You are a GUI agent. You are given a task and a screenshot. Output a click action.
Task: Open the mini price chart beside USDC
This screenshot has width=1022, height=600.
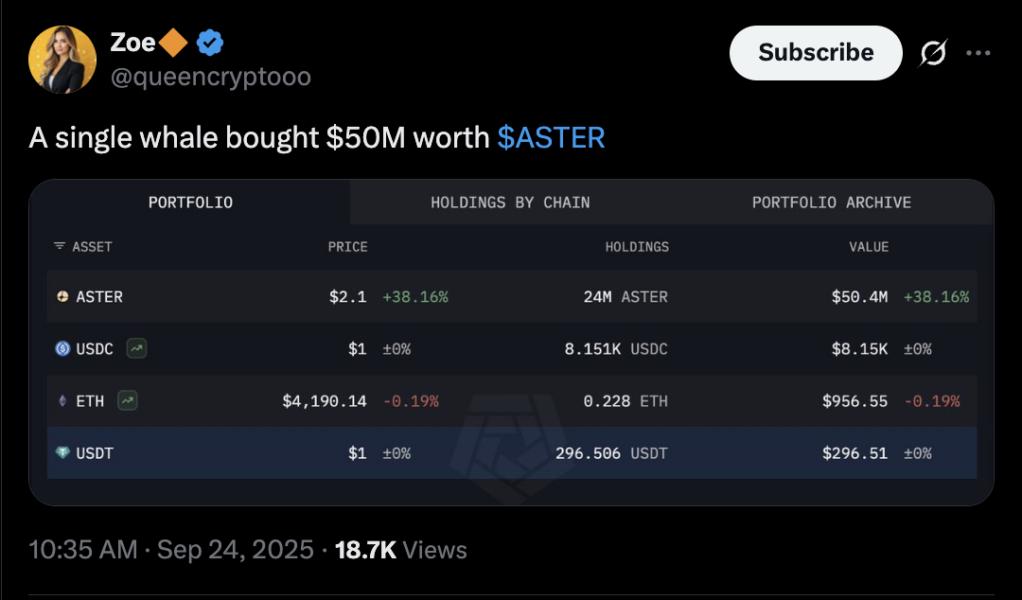137,348
